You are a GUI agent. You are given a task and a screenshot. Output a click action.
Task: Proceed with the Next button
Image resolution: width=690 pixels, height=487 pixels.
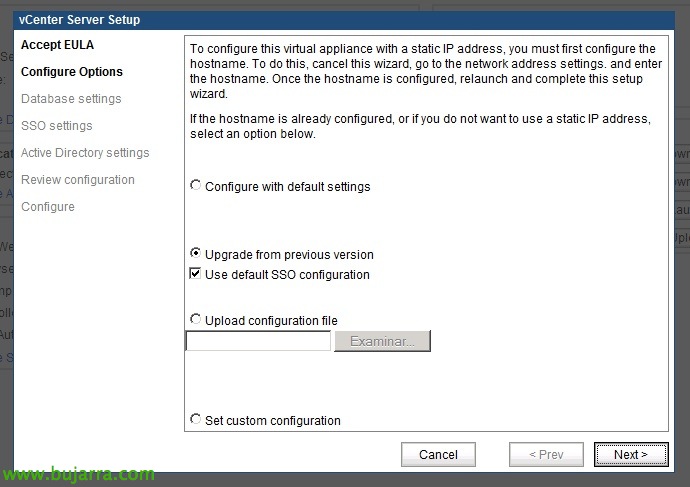[x=631, y=454]
